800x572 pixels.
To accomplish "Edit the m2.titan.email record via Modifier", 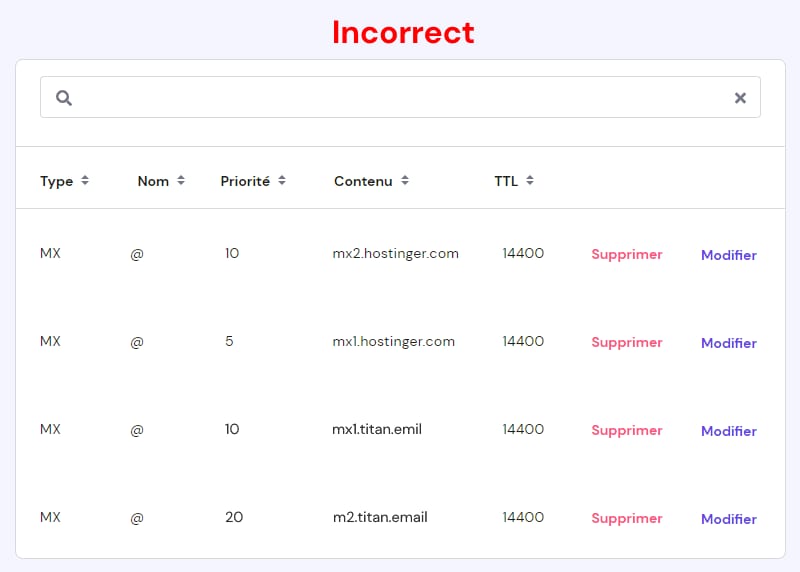I will tap(729, 519).
